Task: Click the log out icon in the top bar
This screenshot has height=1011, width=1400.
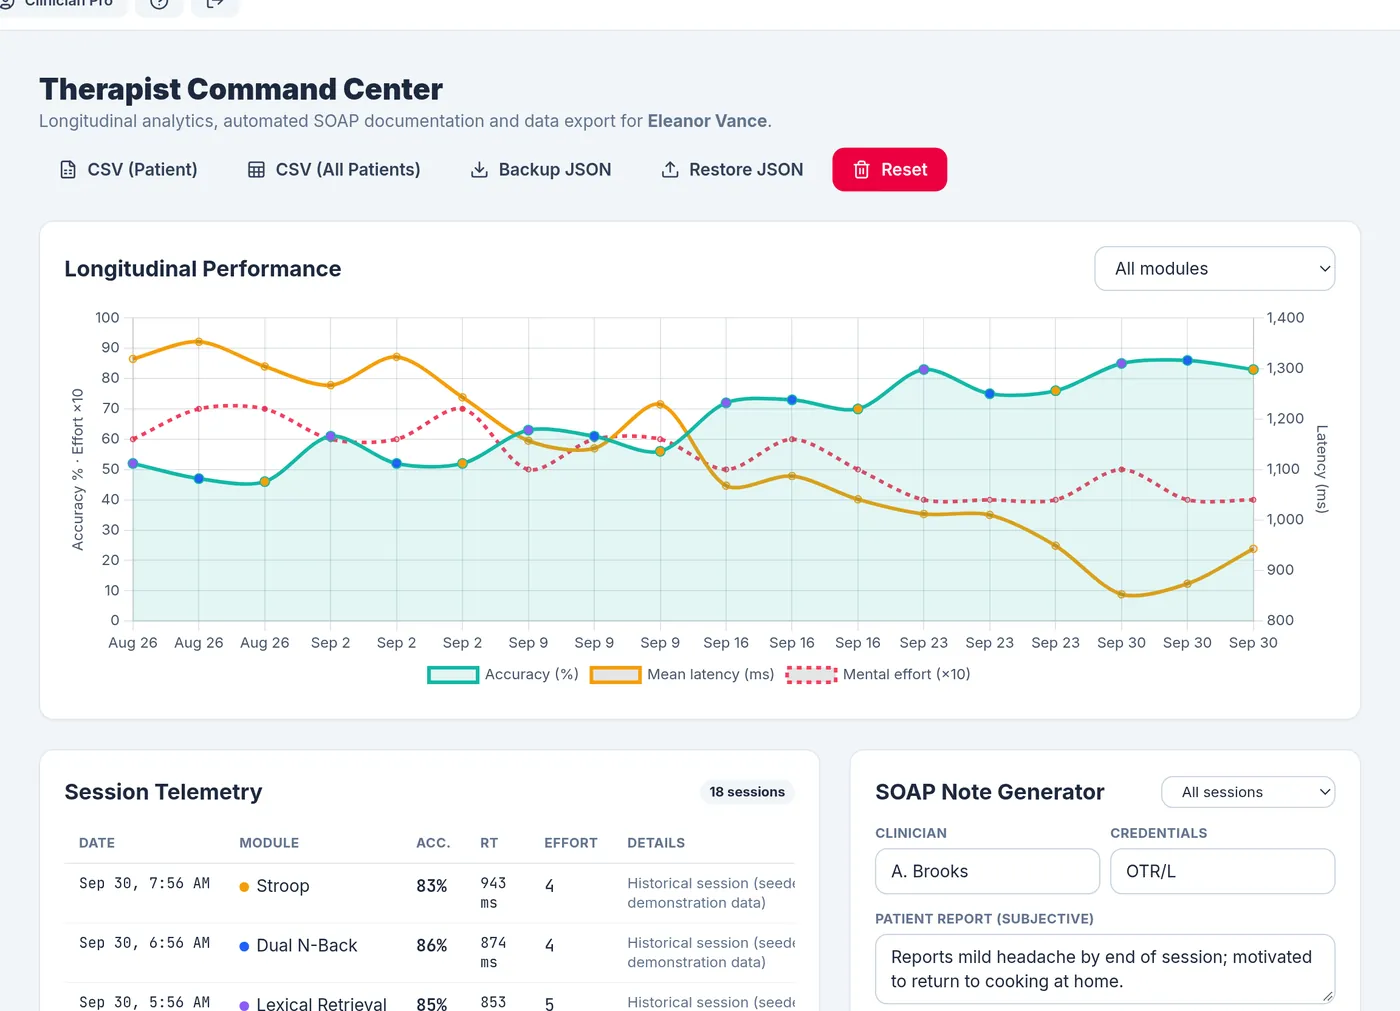Action: [215, 4]
